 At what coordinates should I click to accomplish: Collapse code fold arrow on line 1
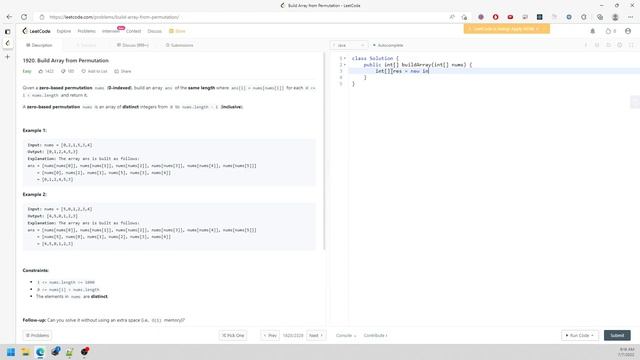coord(345,58)
